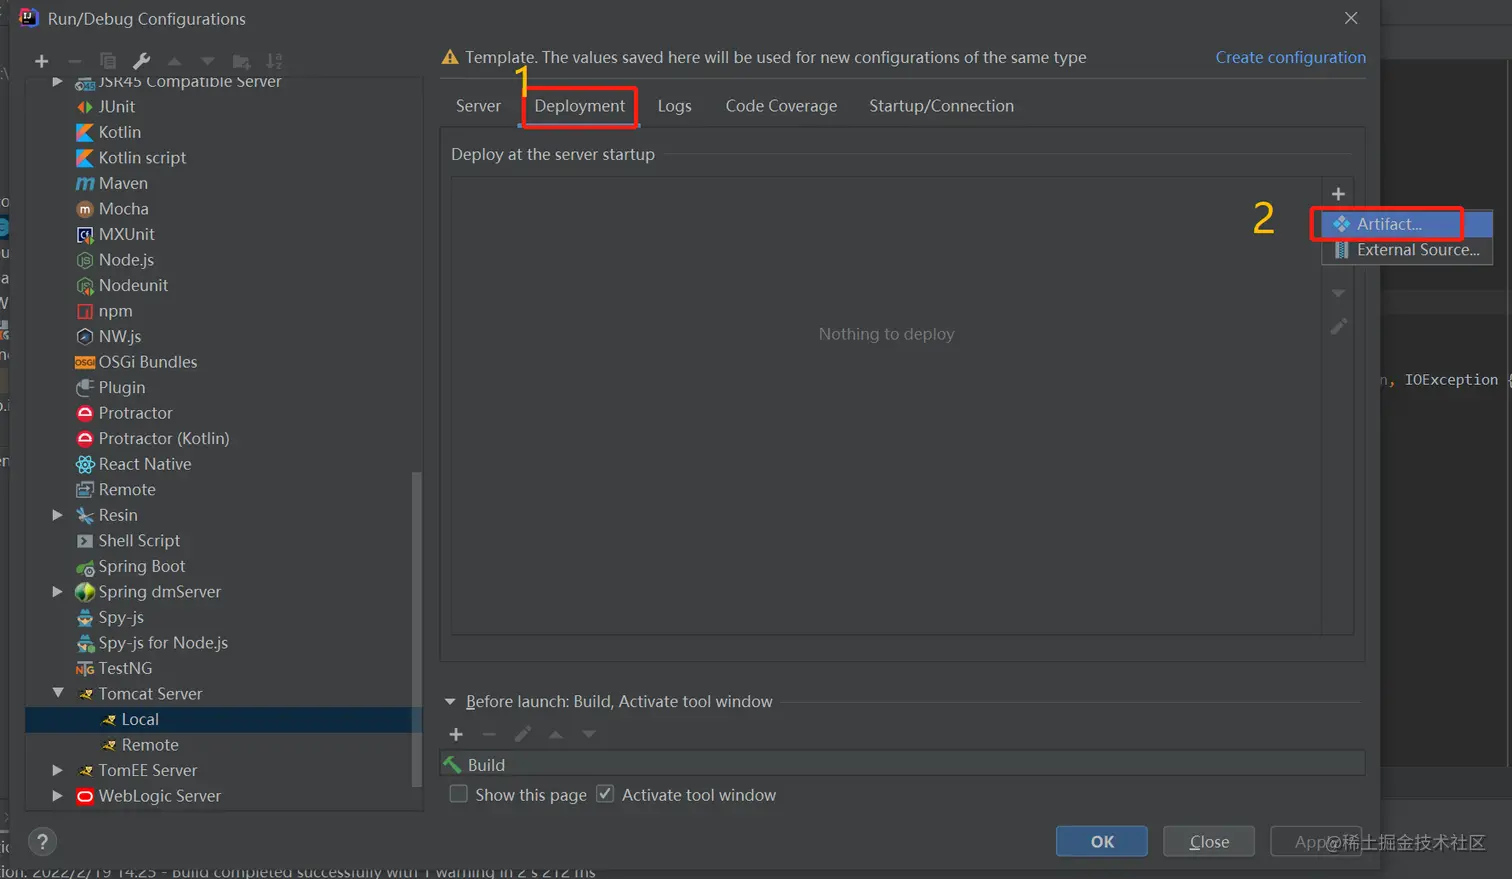
Task: Switch to the Startup/Connection tab
Action: pos(941,106)
